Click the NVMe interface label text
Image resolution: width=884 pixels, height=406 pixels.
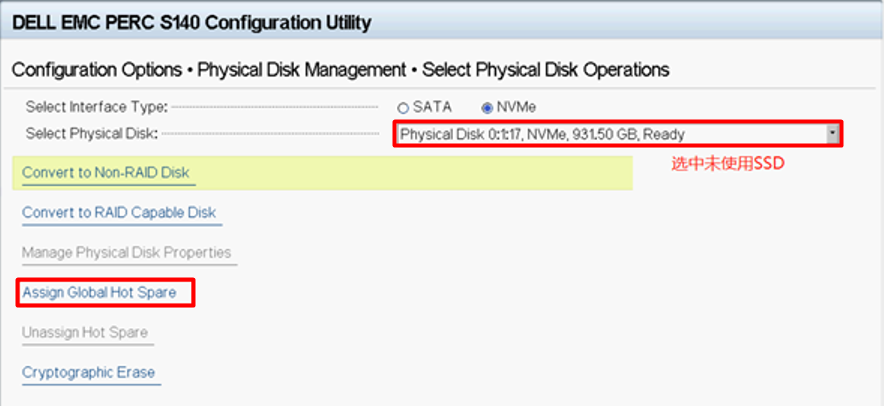[518, 107]
